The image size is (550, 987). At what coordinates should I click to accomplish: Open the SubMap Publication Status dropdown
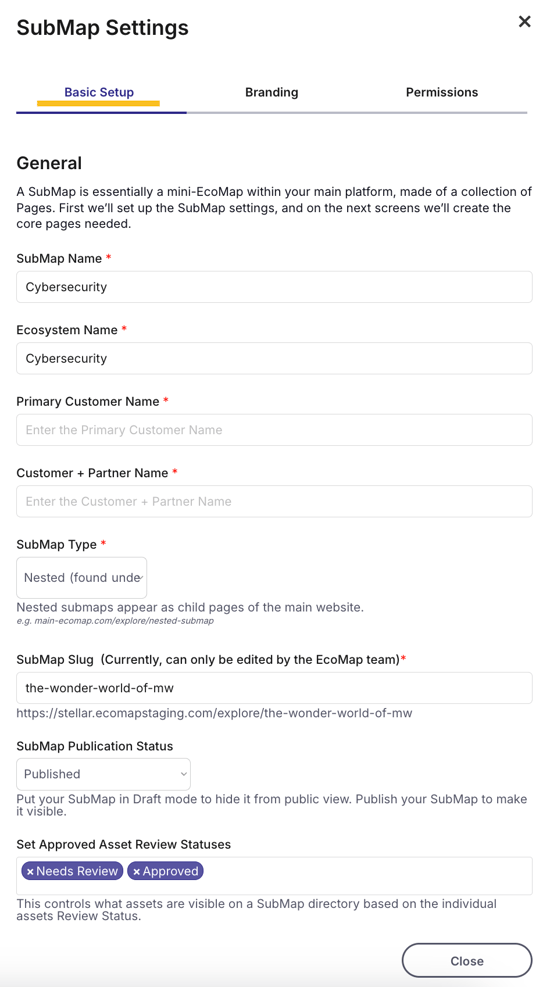(103, 774)
